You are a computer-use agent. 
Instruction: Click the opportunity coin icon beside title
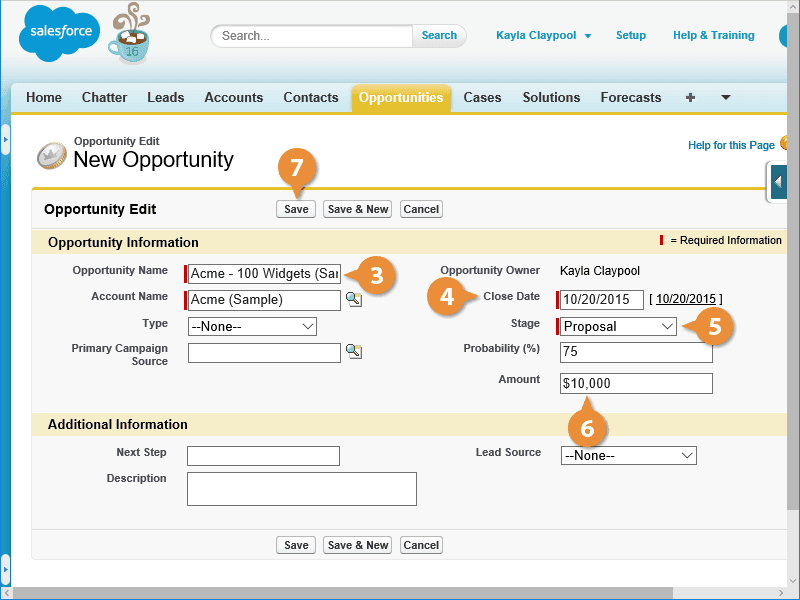tap(52, 155)
